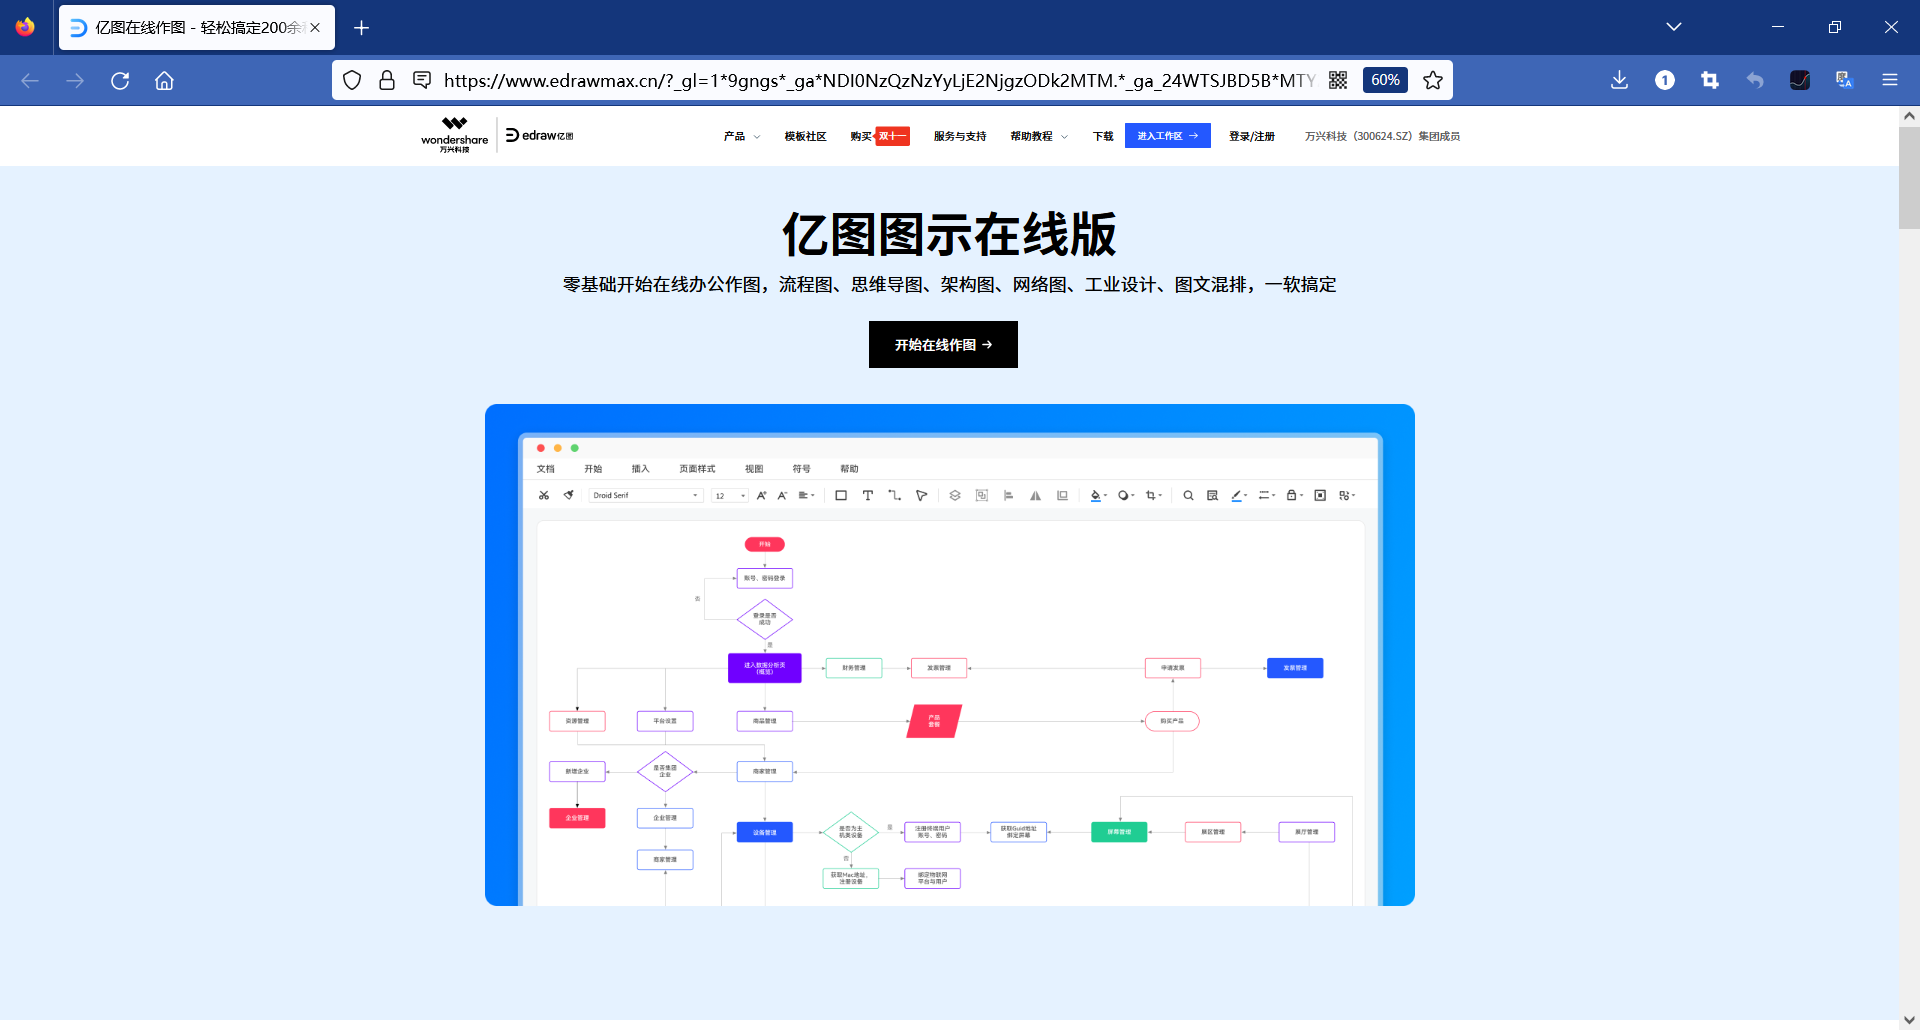Screen dimensions: 1920x1030
Task: Open the browser home page
Action: click(x=164, y=81)
